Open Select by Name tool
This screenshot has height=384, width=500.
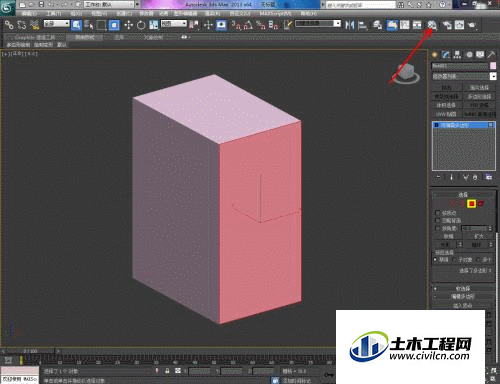[x=89, y=25]
